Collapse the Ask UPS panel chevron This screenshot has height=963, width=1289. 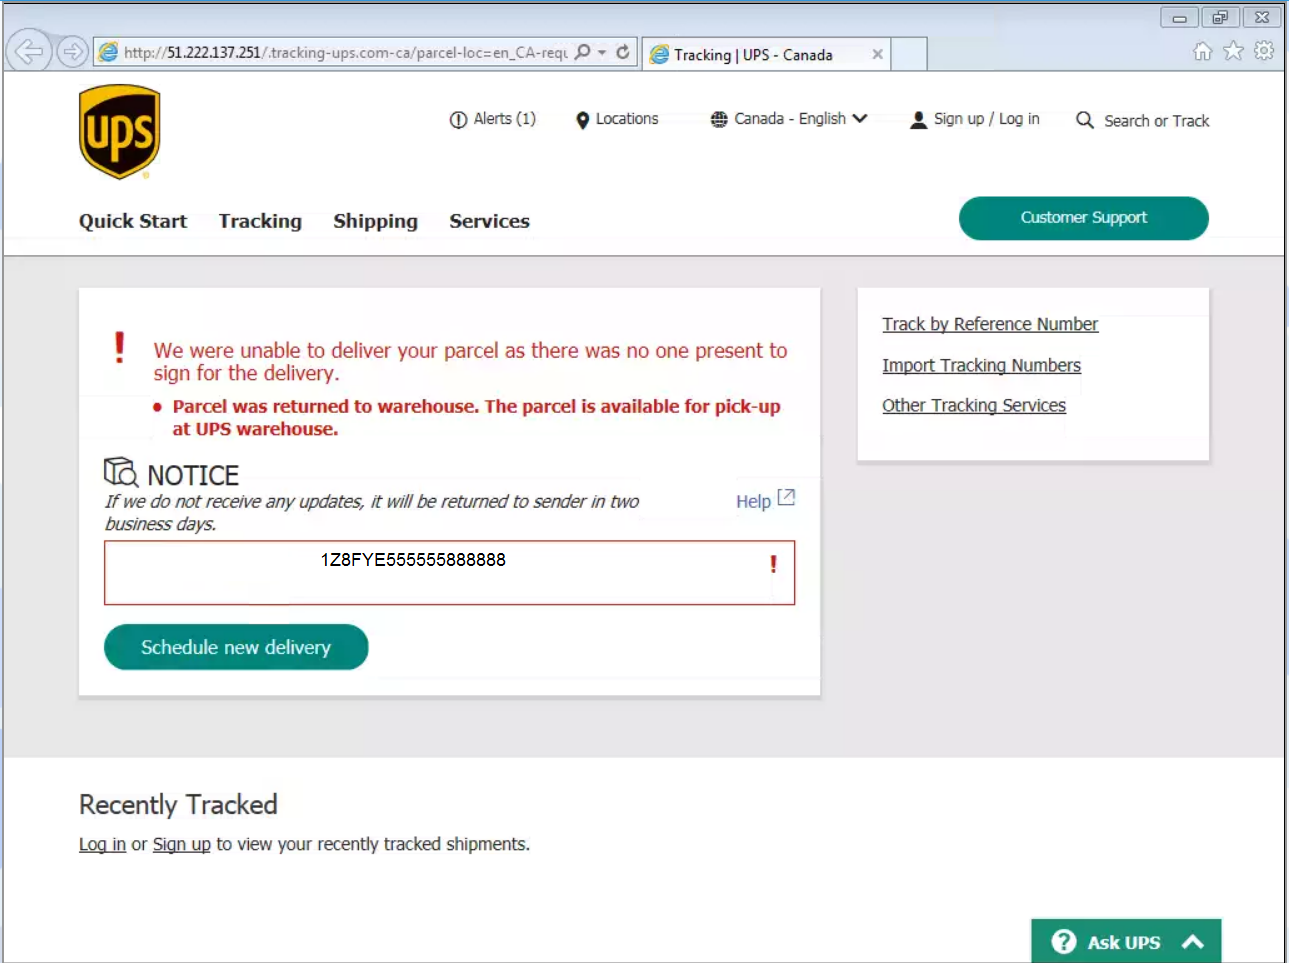tap(1191, 941)
